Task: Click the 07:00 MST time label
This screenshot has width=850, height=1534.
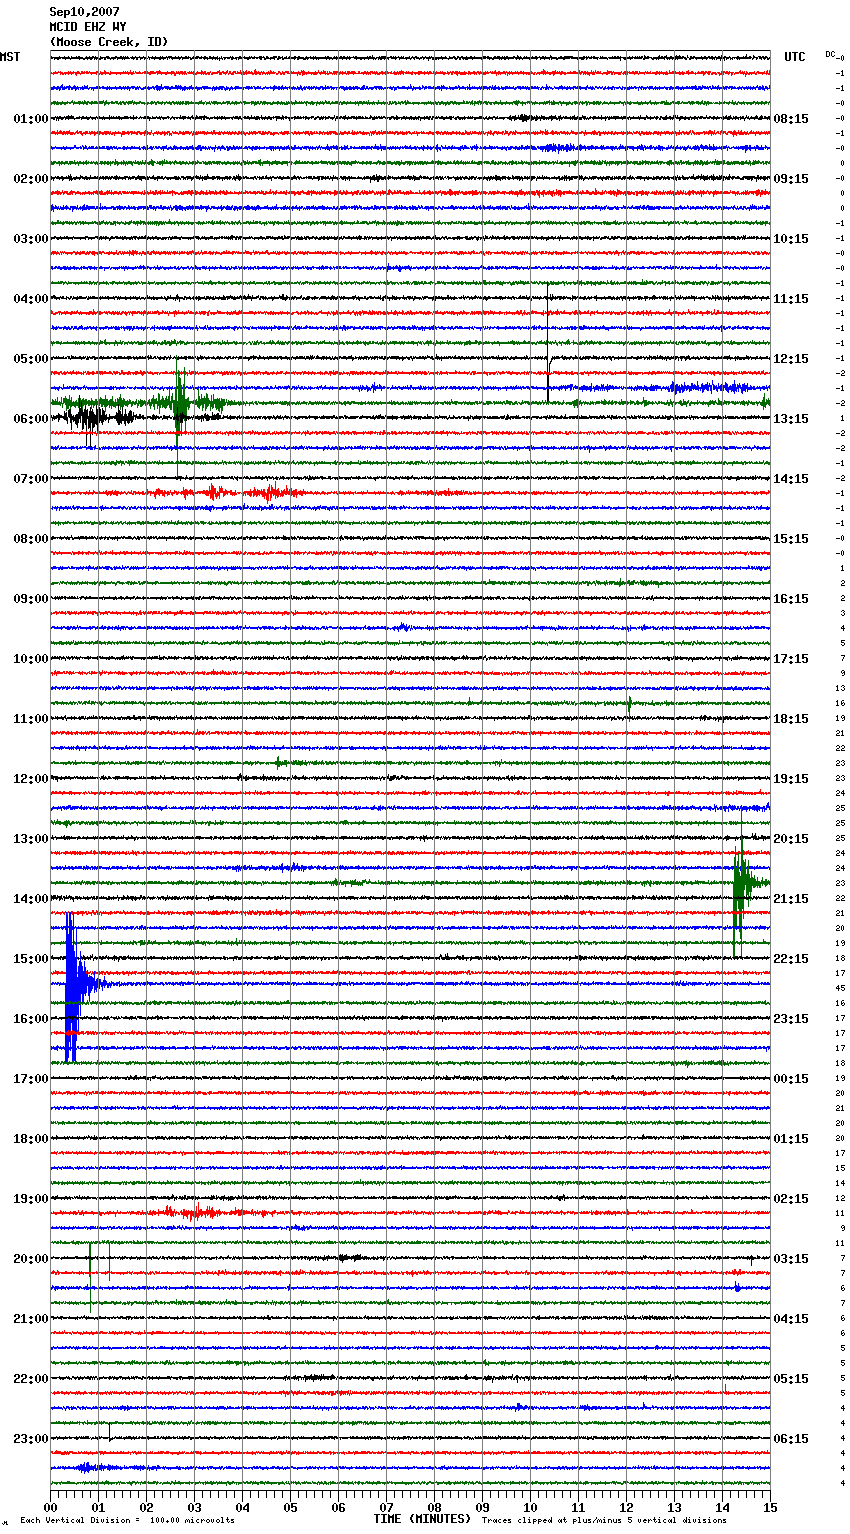Action: coord(31,479)
